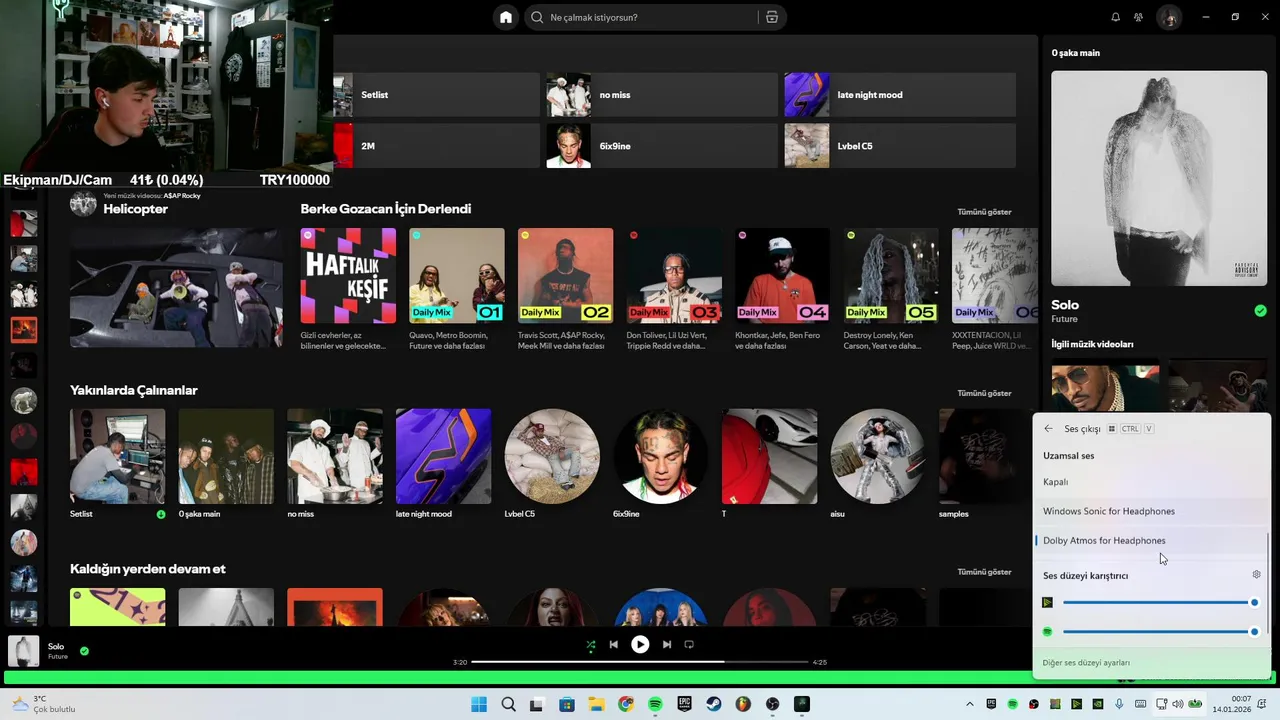Toggle saved checkmark in right Solo panel
This screenshot has height=720, width=1280.
tap(1260, 311)
